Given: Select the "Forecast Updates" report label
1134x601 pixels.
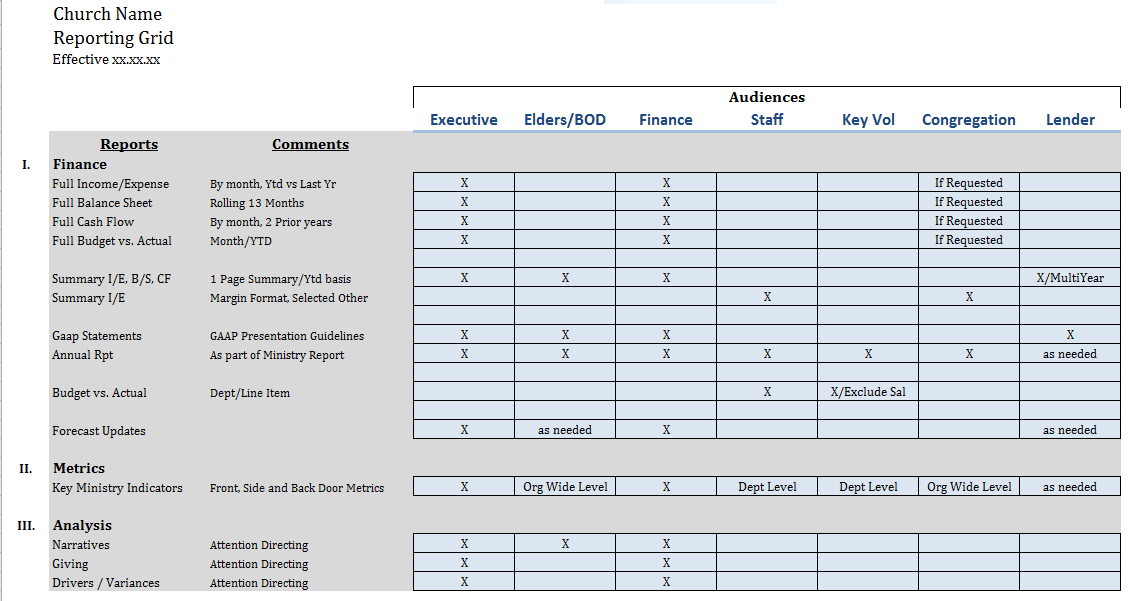Looking at the screenshot, I should click(x=99, y=431).
